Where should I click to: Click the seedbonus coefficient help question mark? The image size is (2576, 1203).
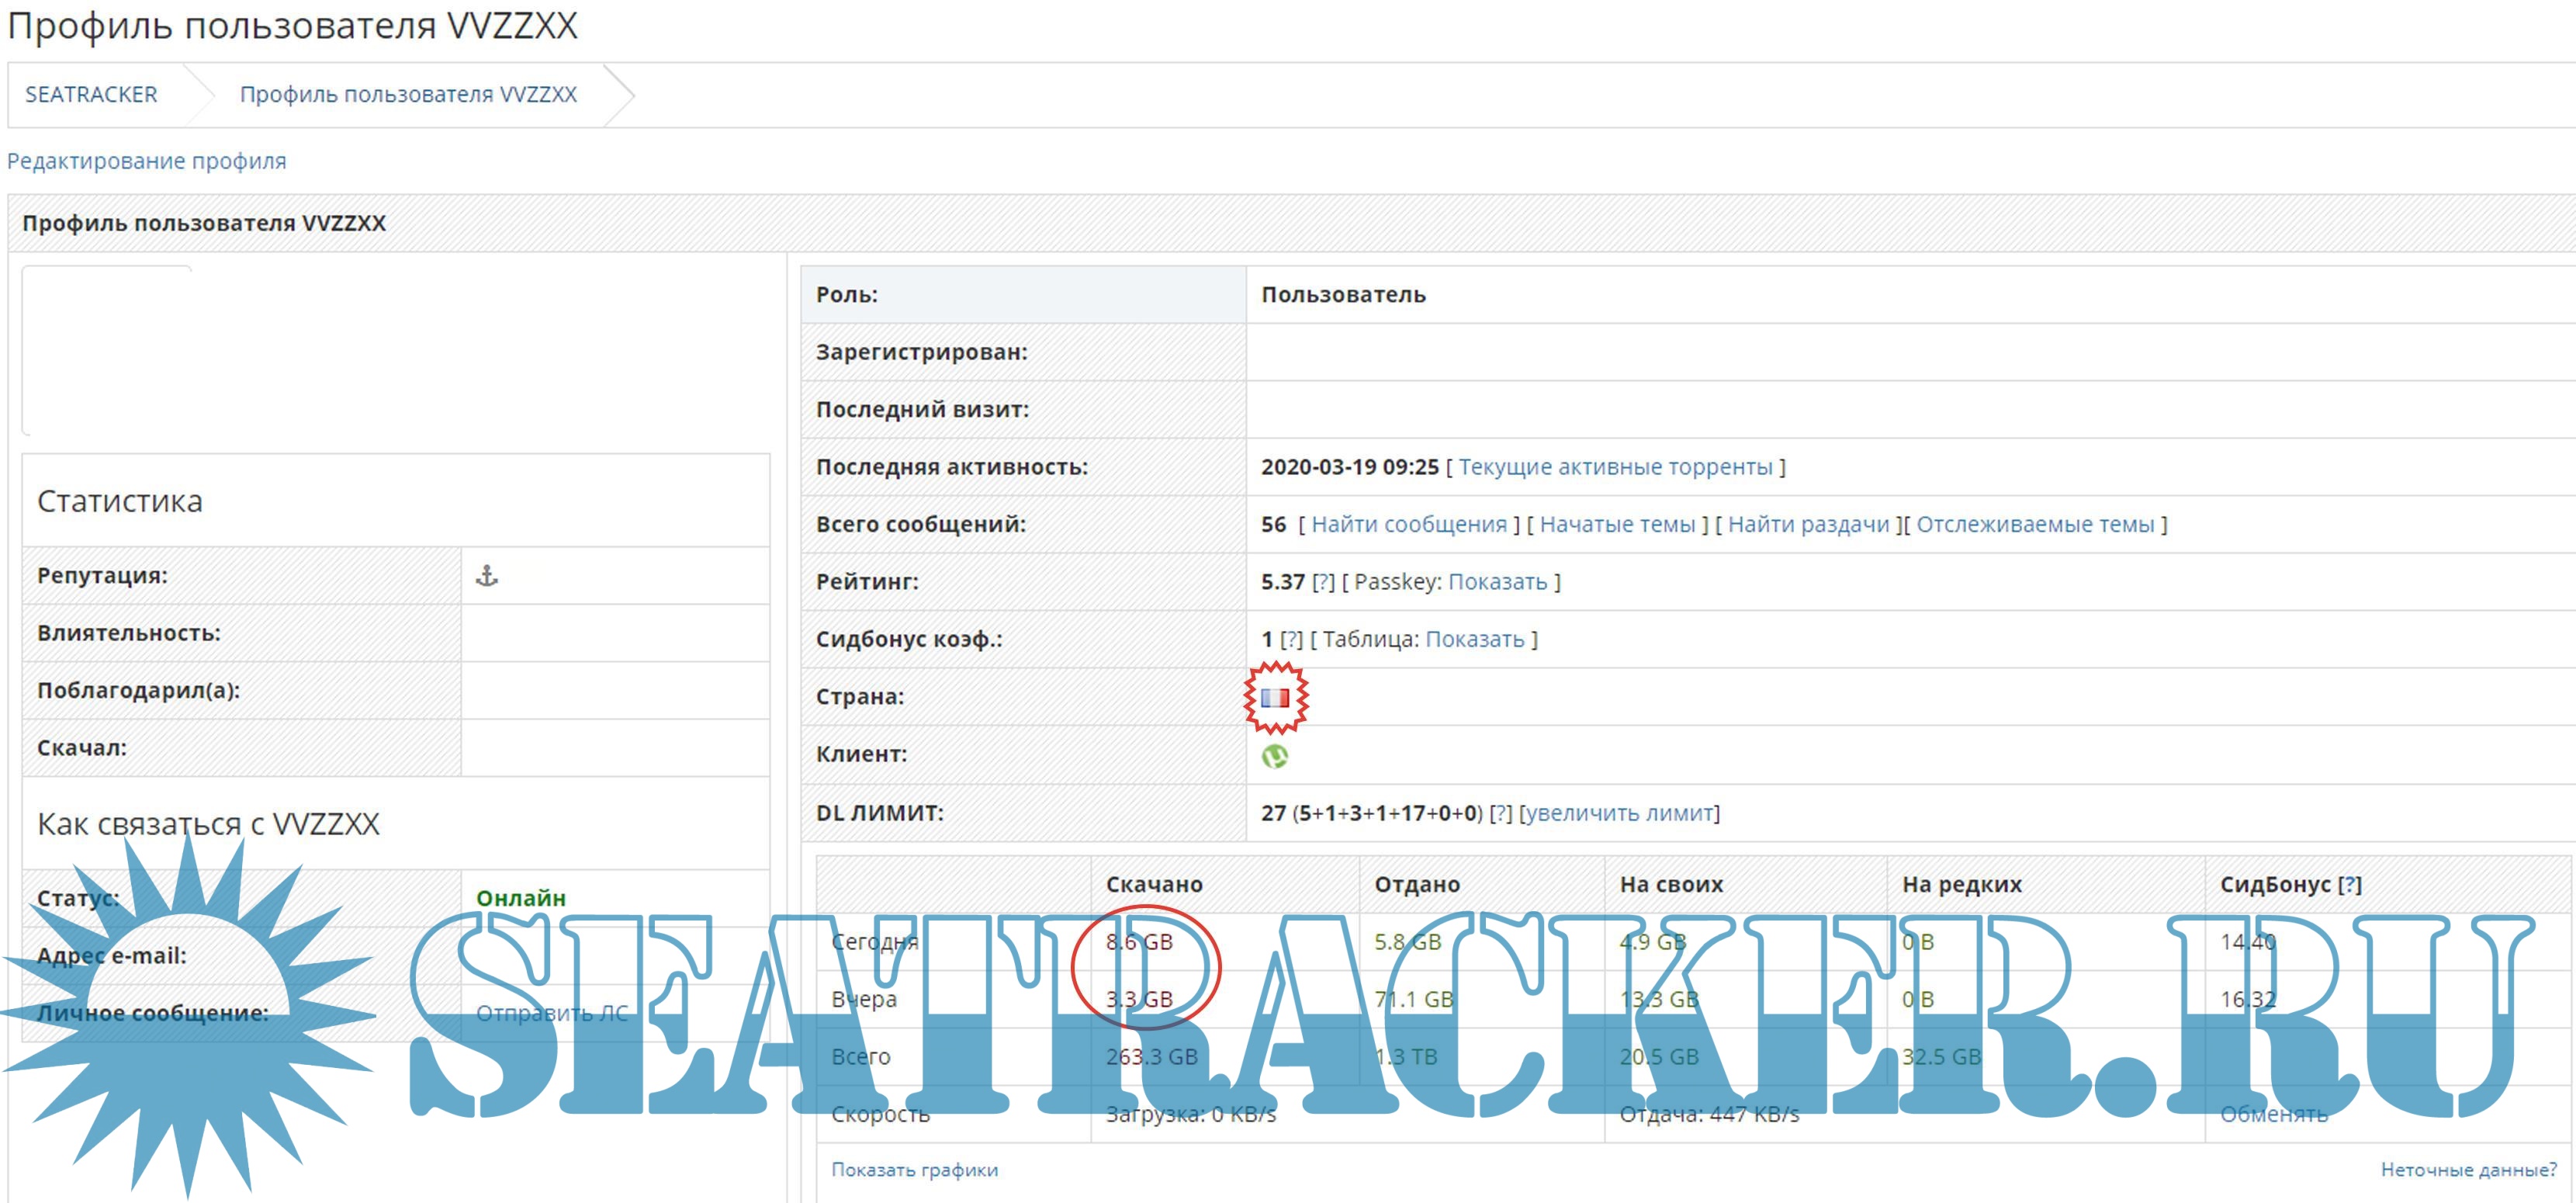pyautogui.click(x=1291, y=639)
